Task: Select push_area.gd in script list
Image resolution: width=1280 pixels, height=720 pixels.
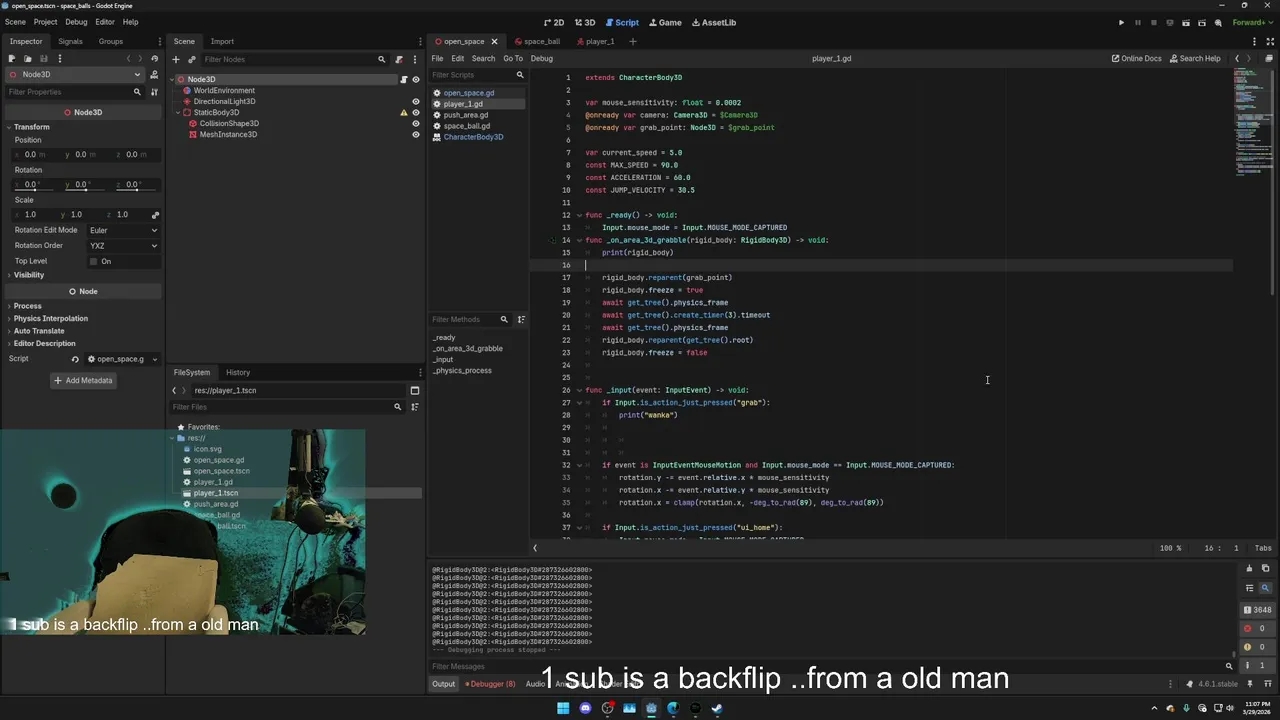Action: (465, 115)
